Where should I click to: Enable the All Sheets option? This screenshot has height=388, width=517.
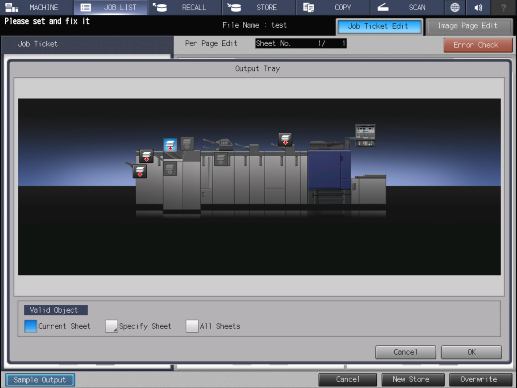coord(213,326)
